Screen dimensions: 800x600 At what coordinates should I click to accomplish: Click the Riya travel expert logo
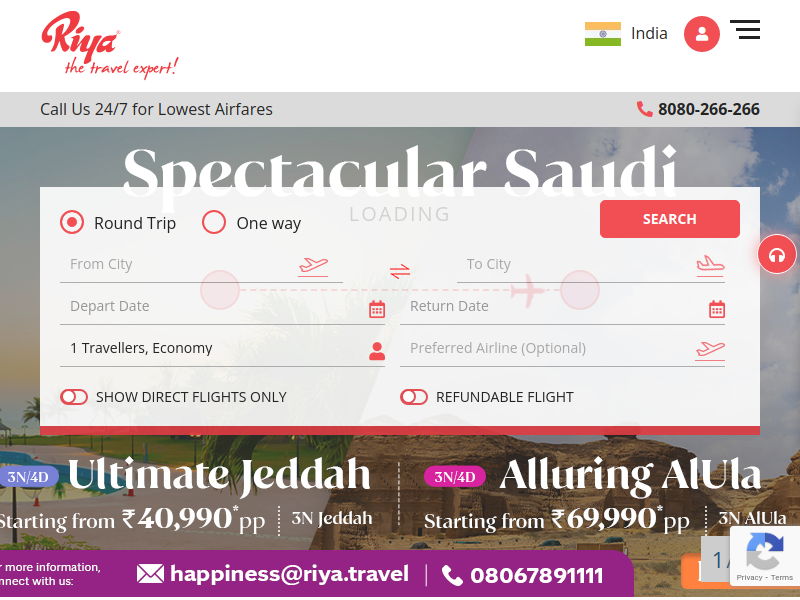pyautogui.click(x=110, y=45)
